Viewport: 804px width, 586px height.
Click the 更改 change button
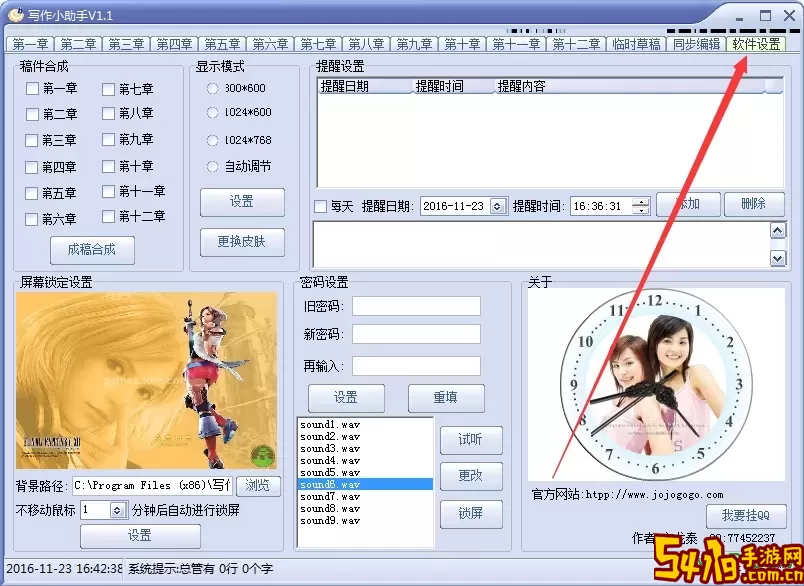(x=471, y=476)
